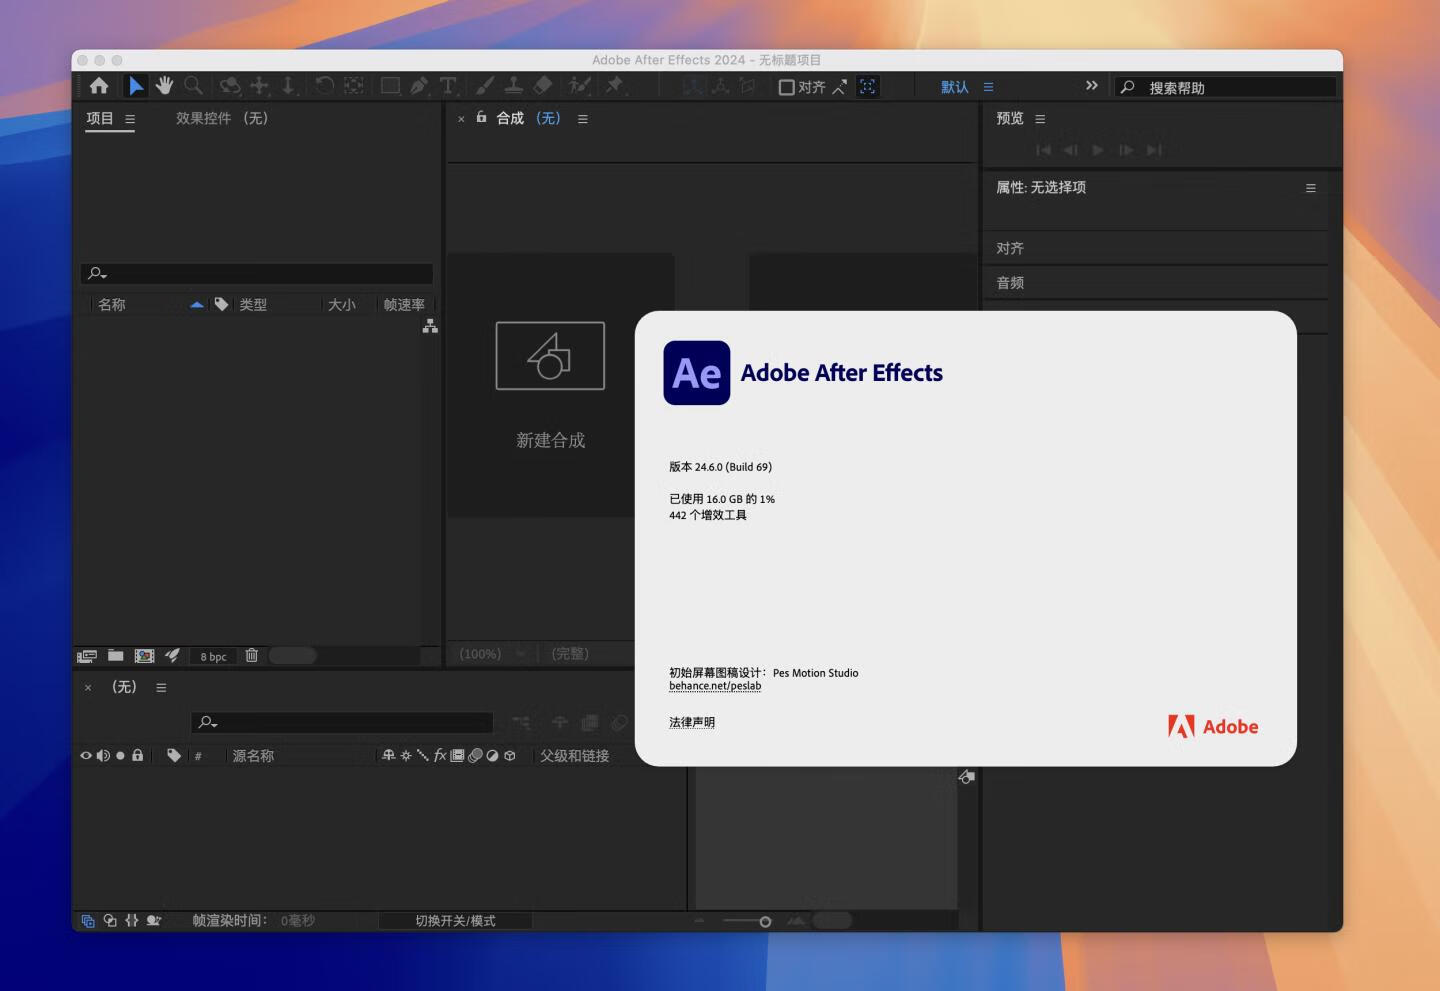Go to the Home screen icon
This screenshot has height=991, width=1440.
[99, 86]
